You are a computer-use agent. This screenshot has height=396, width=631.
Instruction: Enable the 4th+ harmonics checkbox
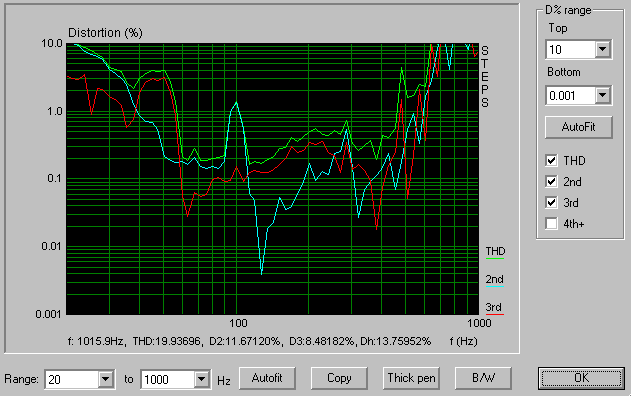[x=552, y=223]
